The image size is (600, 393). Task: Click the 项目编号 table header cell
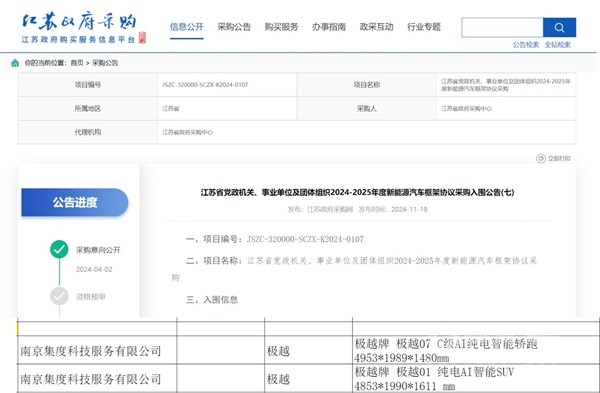pyautogui.click(x=88, y=85)
